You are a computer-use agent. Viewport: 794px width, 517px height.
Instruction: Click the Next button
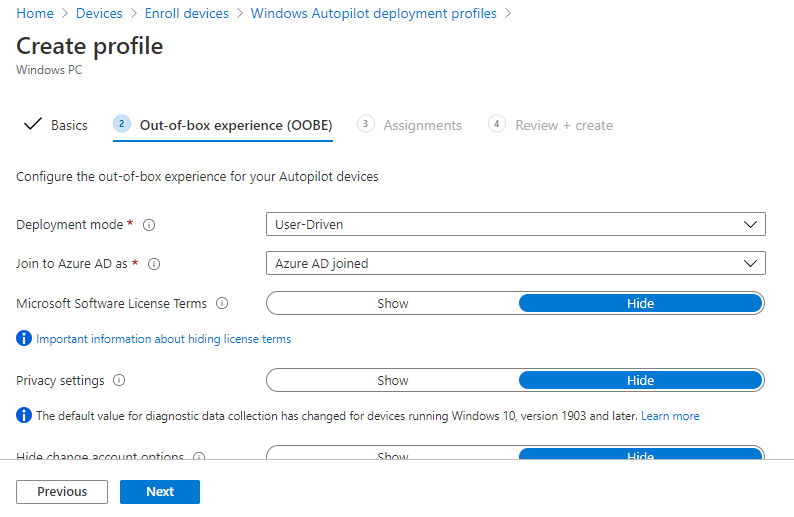[x=160, y=492]
